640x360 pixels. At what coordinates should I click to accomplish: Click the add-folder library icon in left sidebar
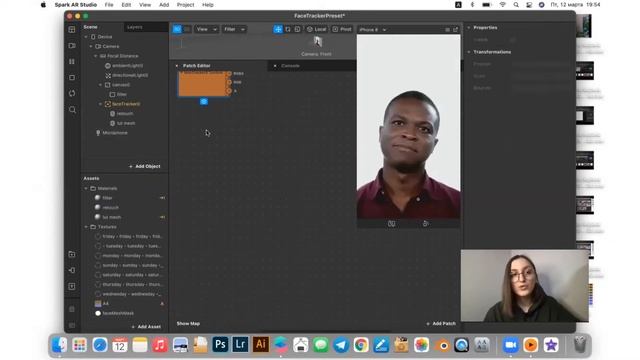pos(72,254)
